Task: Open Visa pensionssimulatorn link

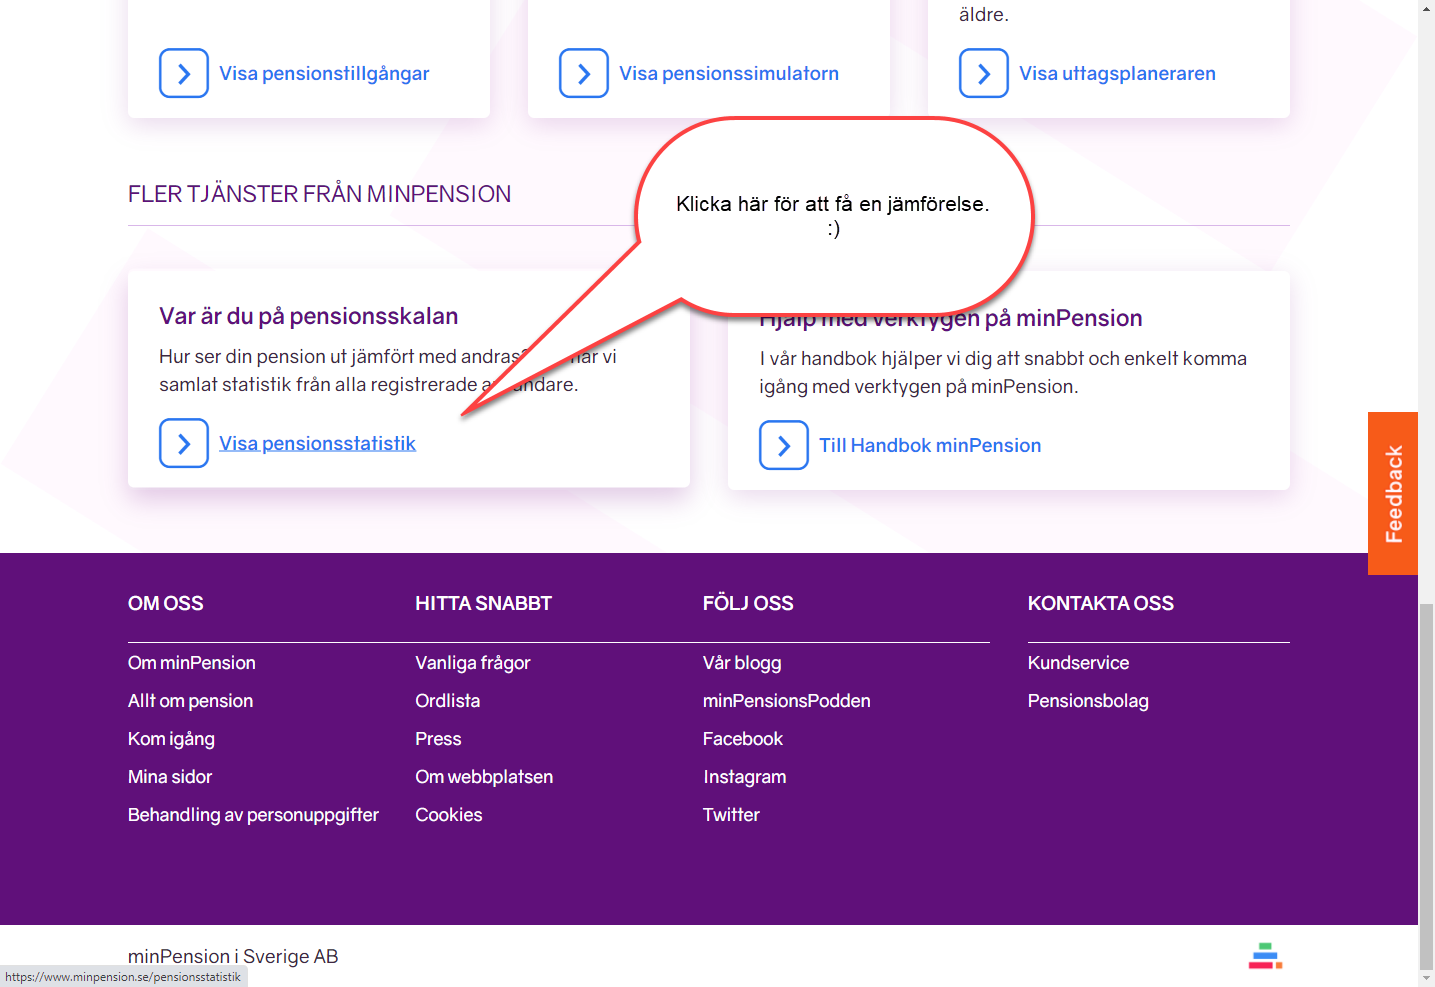Action: click(728, 73)
